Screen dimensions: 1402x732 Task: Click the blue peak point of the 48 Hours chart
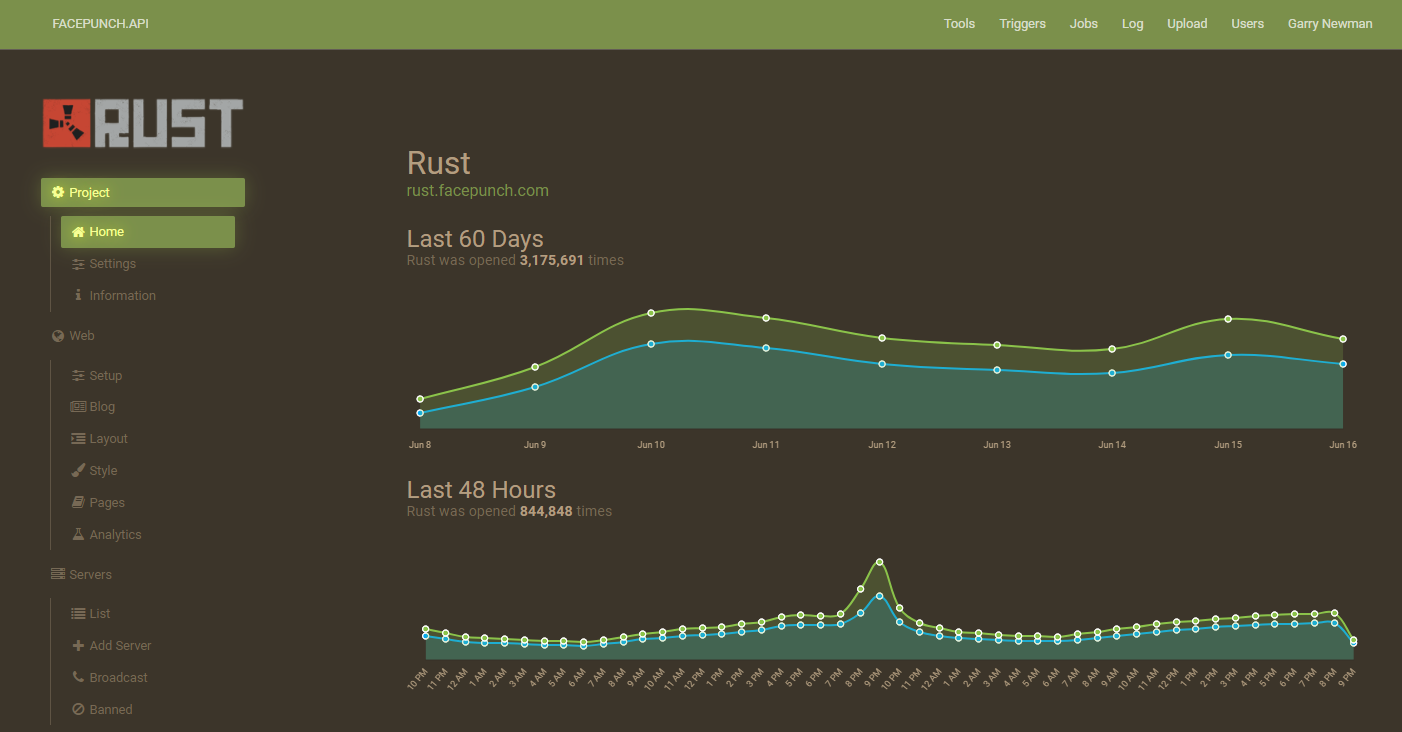tap(880, 596)
